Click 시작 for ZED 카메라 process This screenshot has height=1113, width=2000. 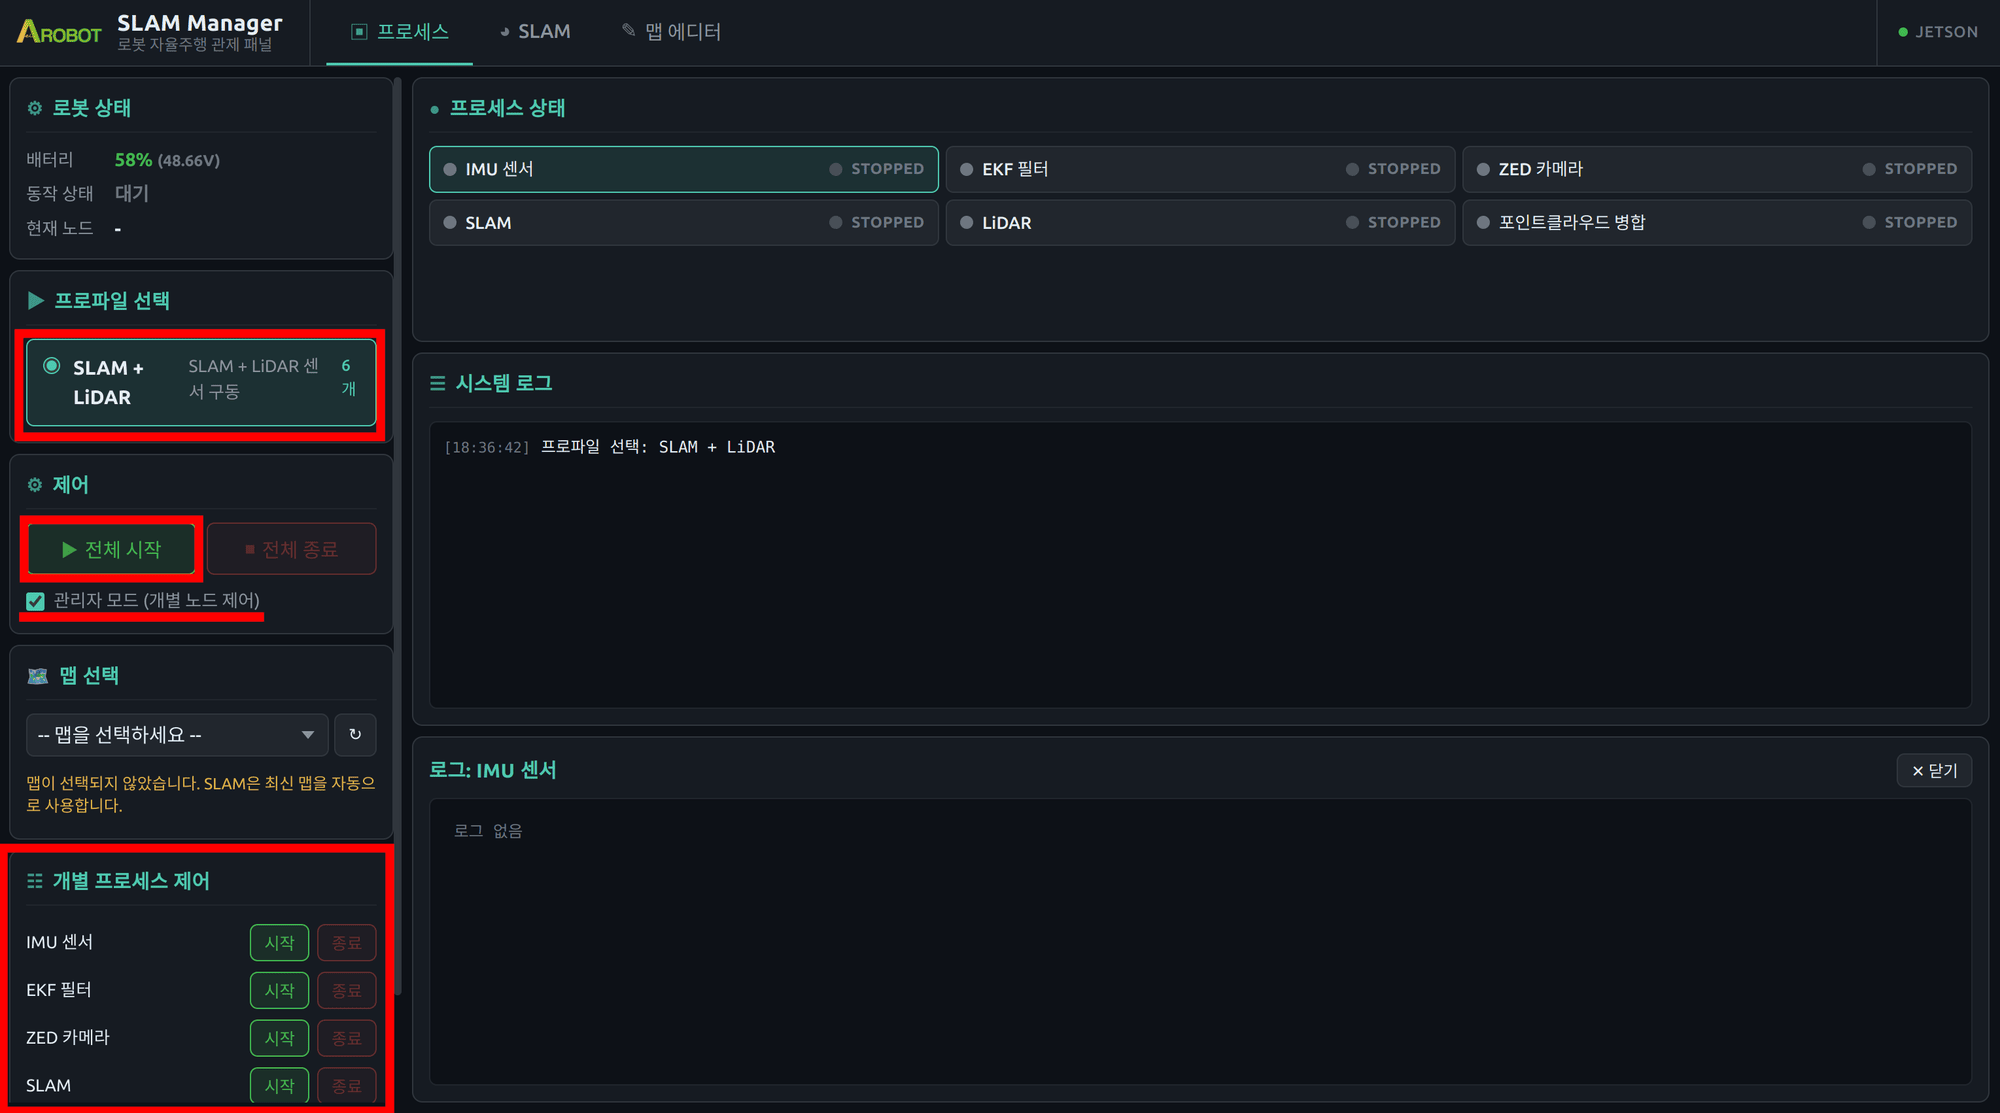[279, 1038]
